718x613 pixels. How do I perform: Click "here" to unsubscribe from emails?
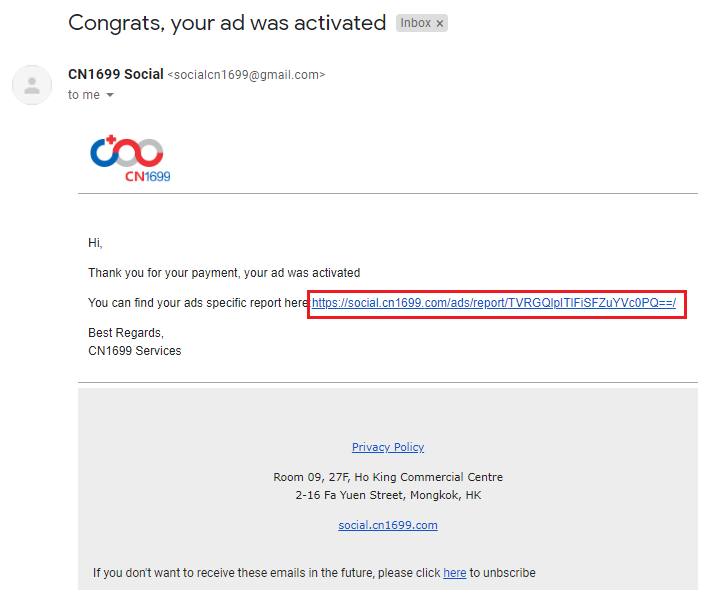[455, 573]
